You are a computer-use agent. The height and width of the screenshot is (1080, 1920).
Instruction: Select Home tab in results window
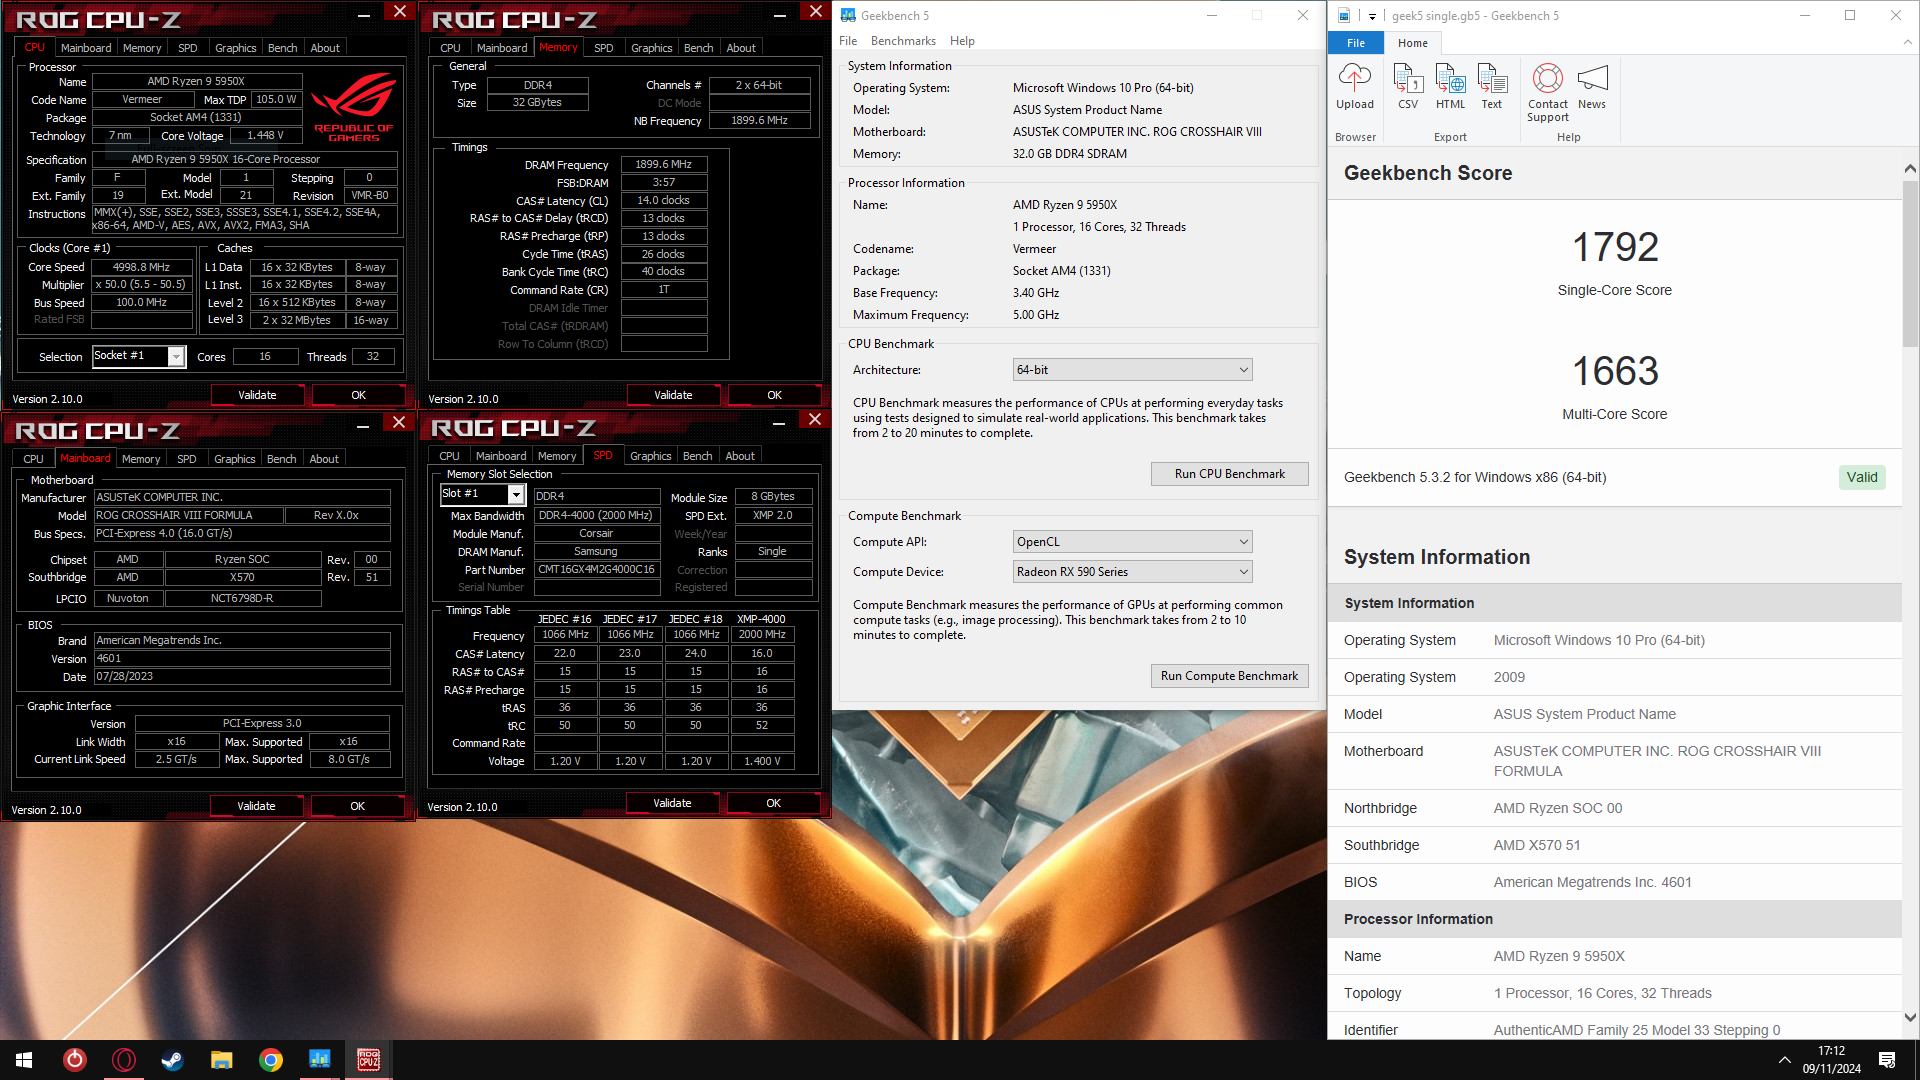click(x=1413, y=43)
